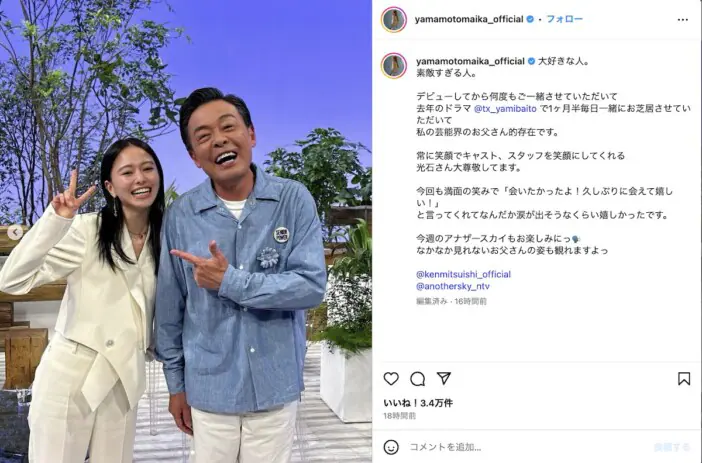Click the emoji smiley icon
The height and width of the screenshot is (463, 702).
(x=391, y=447)
